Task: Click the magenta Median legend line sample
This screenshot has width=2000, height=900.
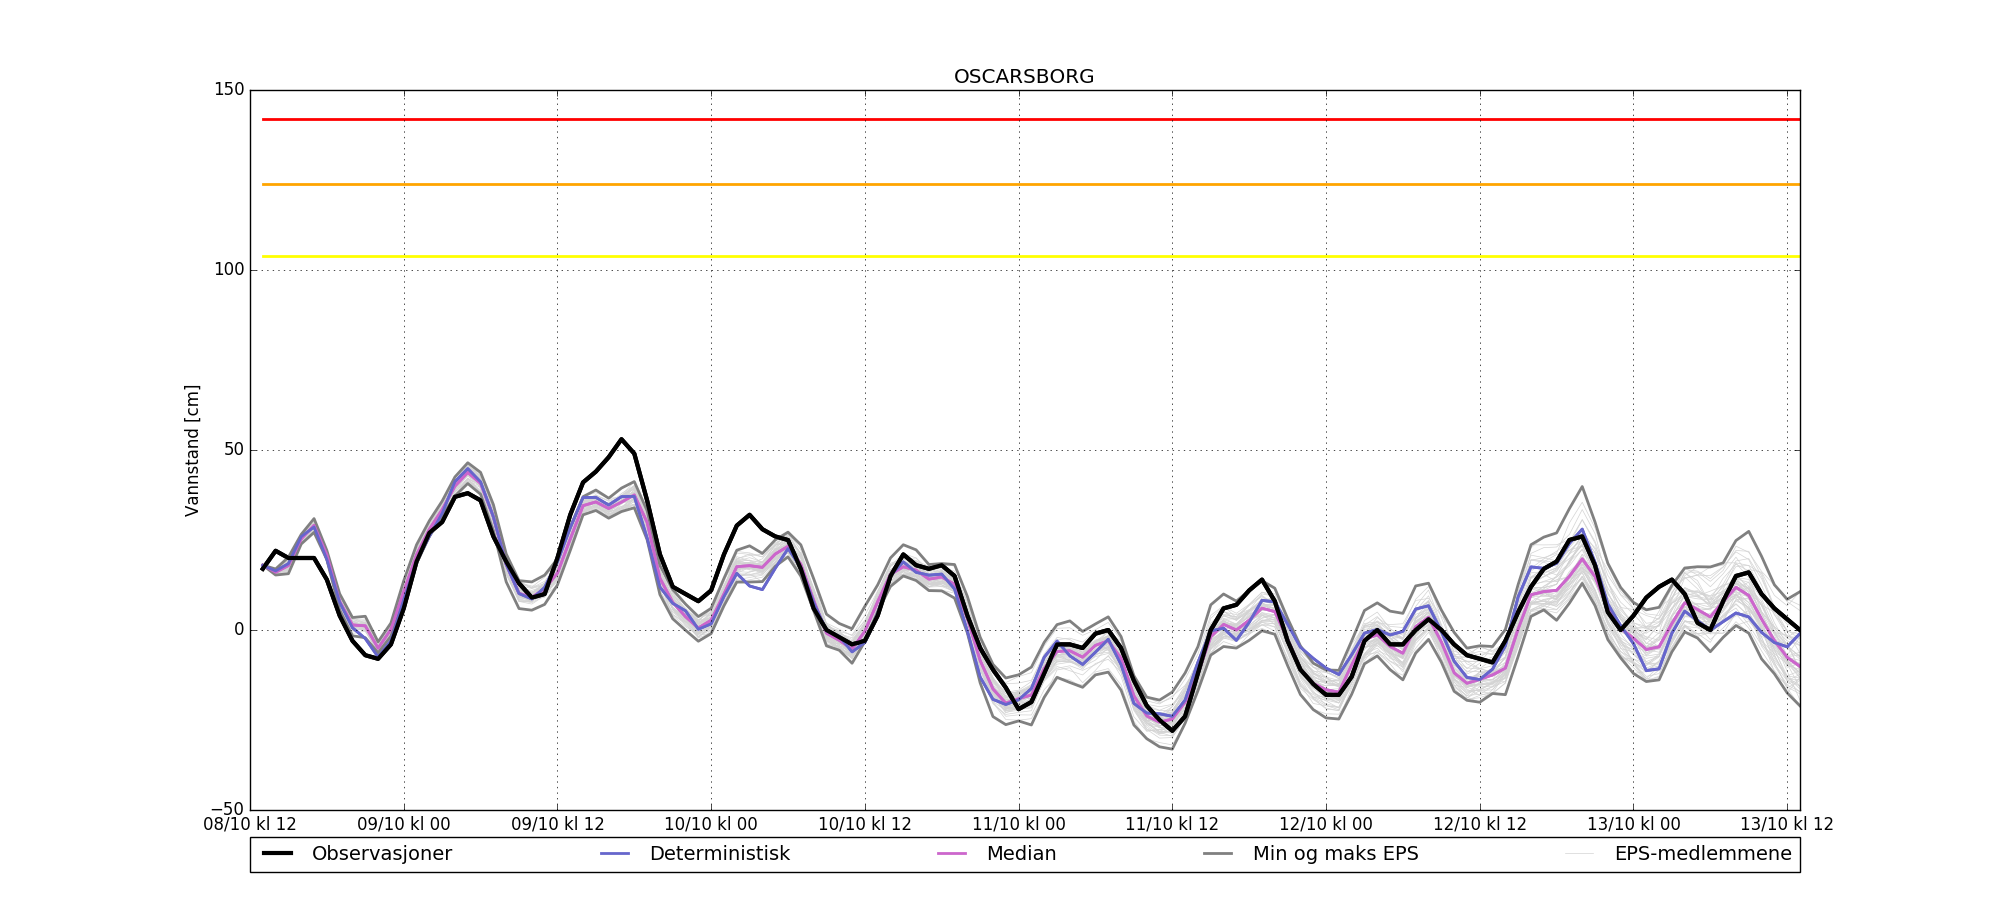Action: click(952, 853)
